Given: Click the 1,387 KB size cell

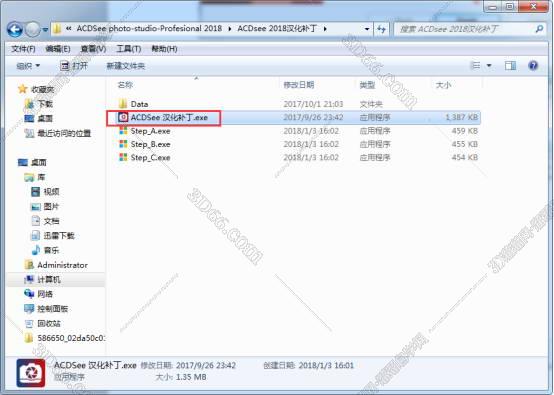Looking at the screenshot, I should [x=462, y=117].
